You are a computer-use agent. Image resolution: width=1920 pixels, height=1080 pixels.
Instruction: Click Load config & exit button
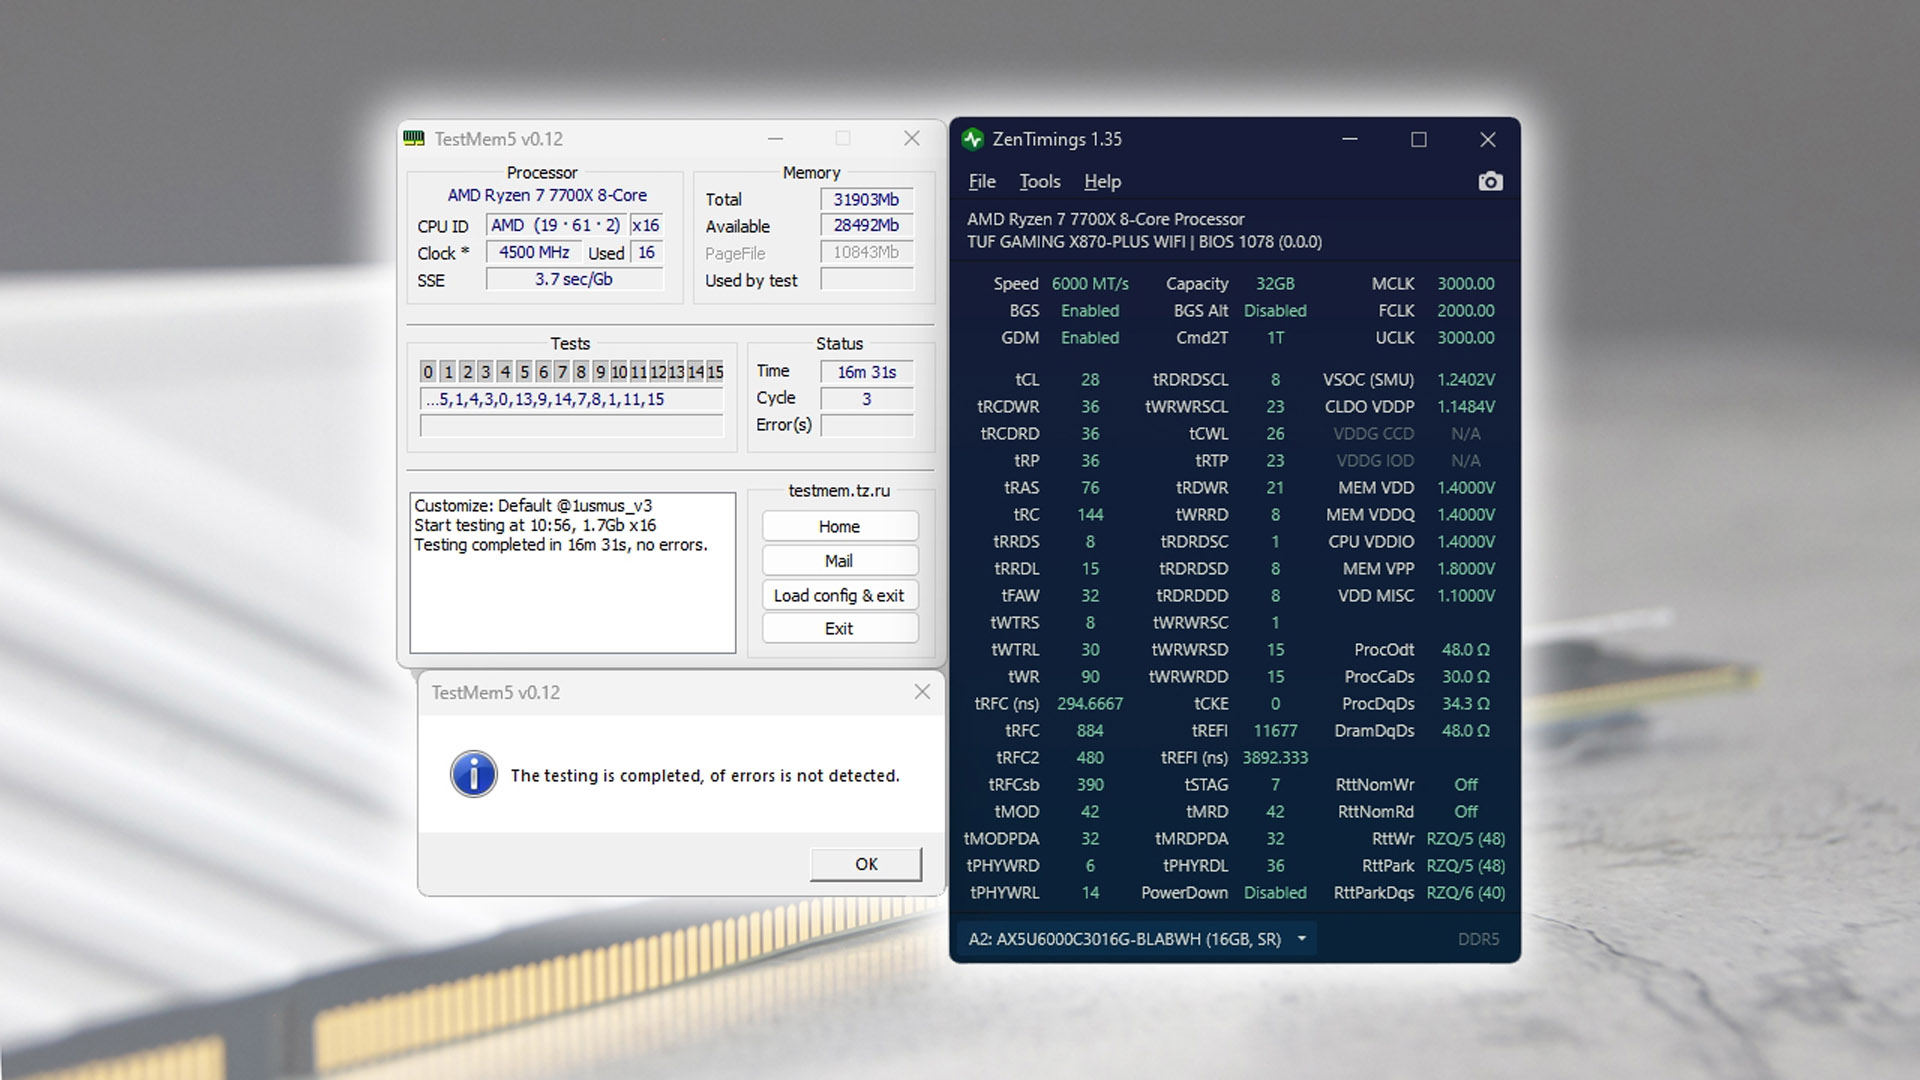point(839,595)
